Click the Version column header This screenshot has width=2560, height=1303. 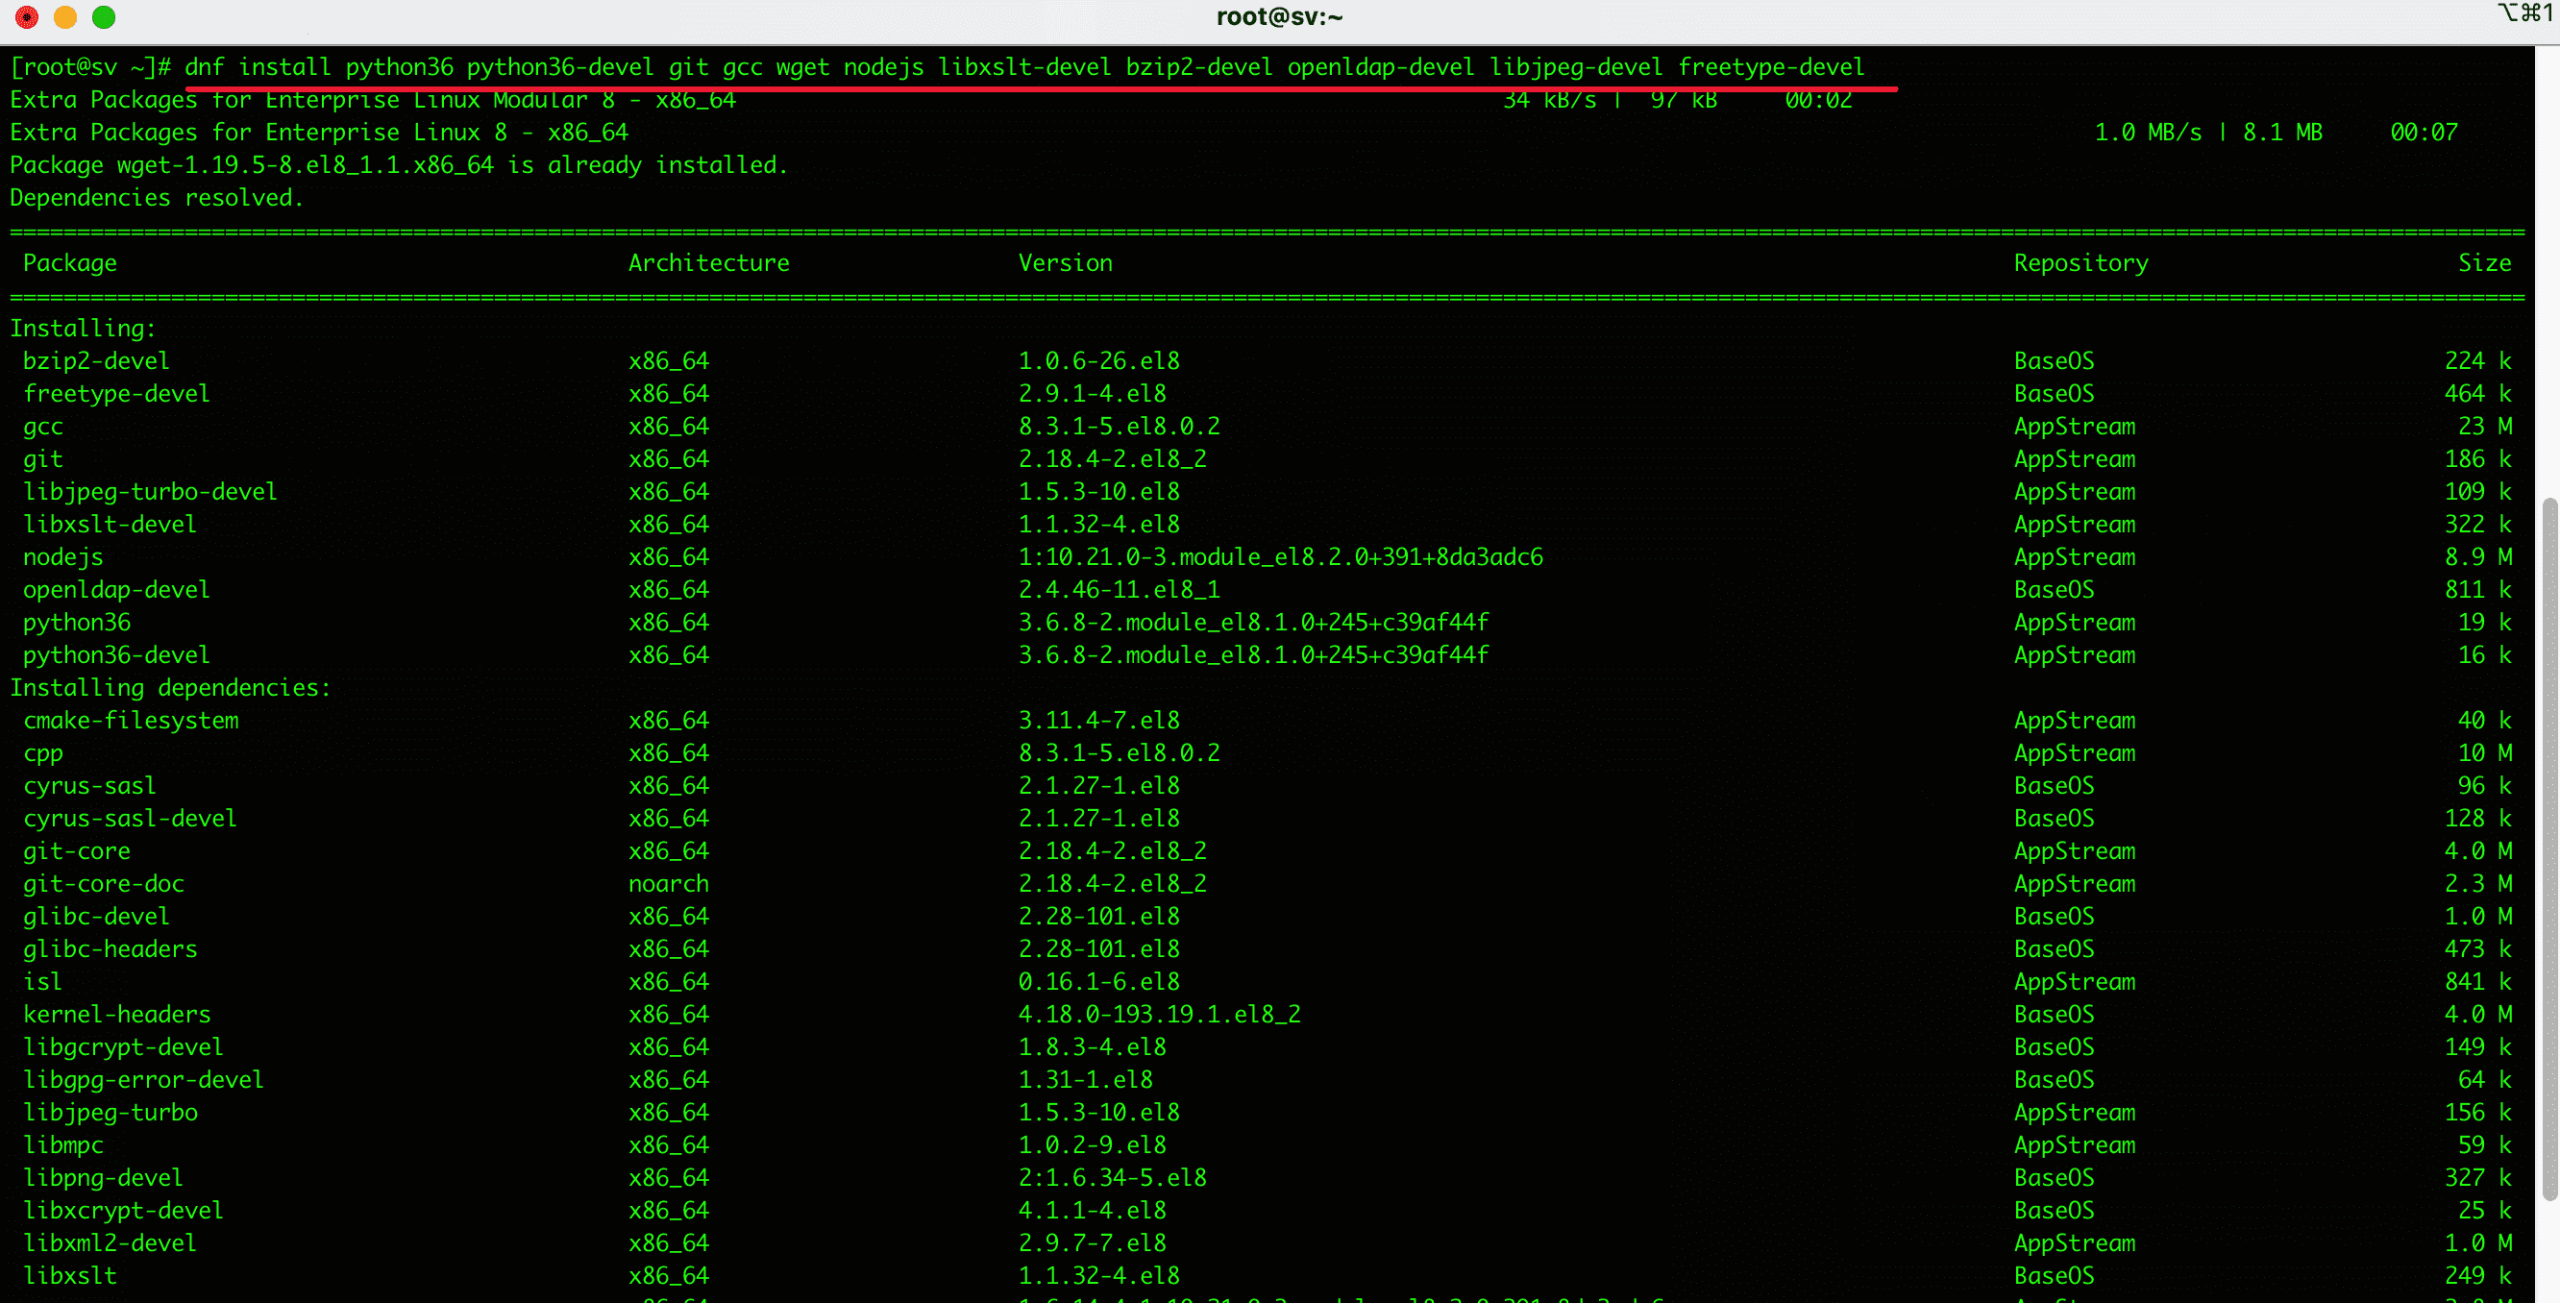point(1065,263)
